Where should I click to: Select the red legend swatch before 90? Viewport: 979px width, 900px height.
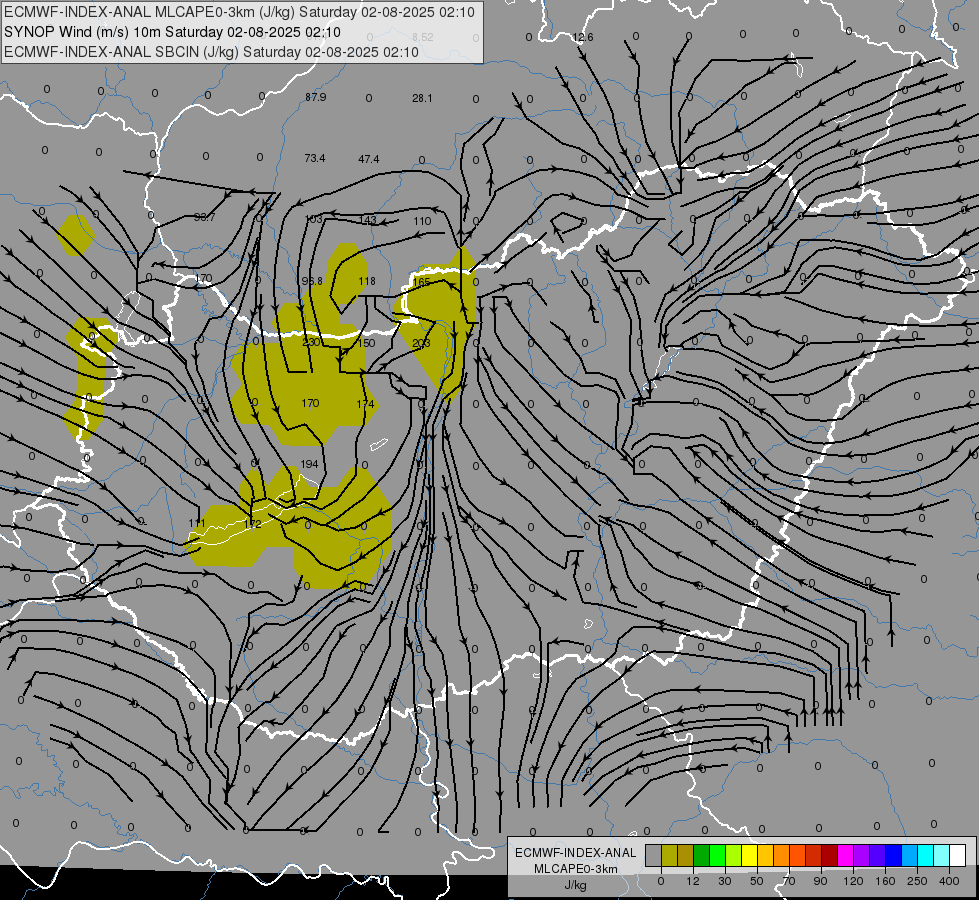(x=814, y=856)
